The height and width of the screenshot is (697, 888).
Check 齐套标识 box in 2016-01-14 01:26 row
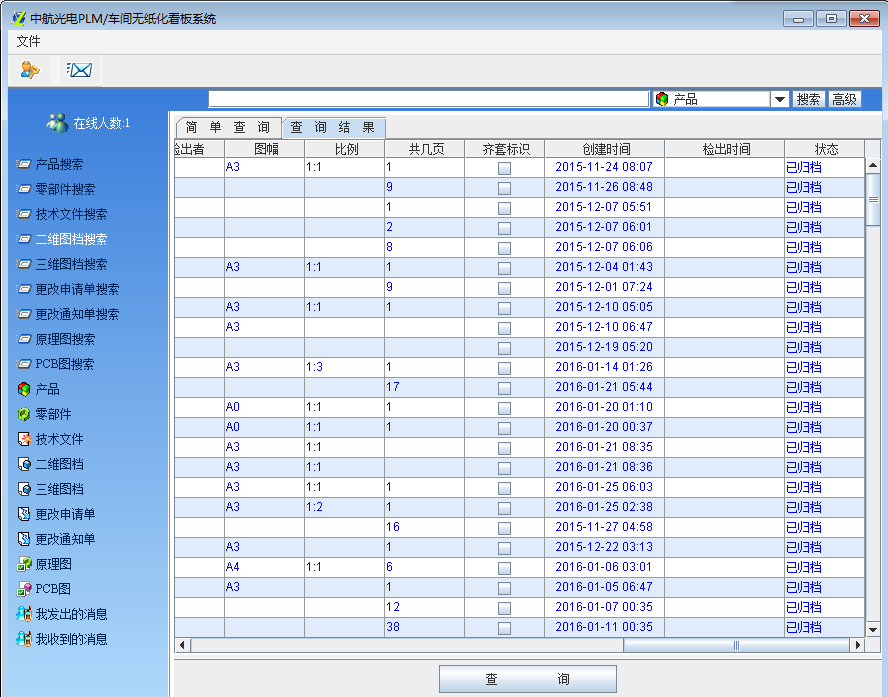[504, 368]
